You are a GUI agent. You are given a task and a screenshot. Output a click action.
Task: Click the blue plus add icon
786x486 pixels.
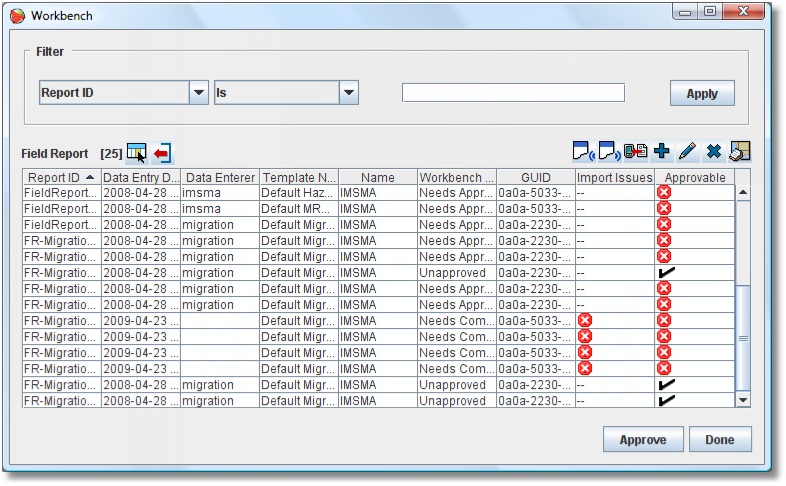pyautogui.click(x=661, y=151)
